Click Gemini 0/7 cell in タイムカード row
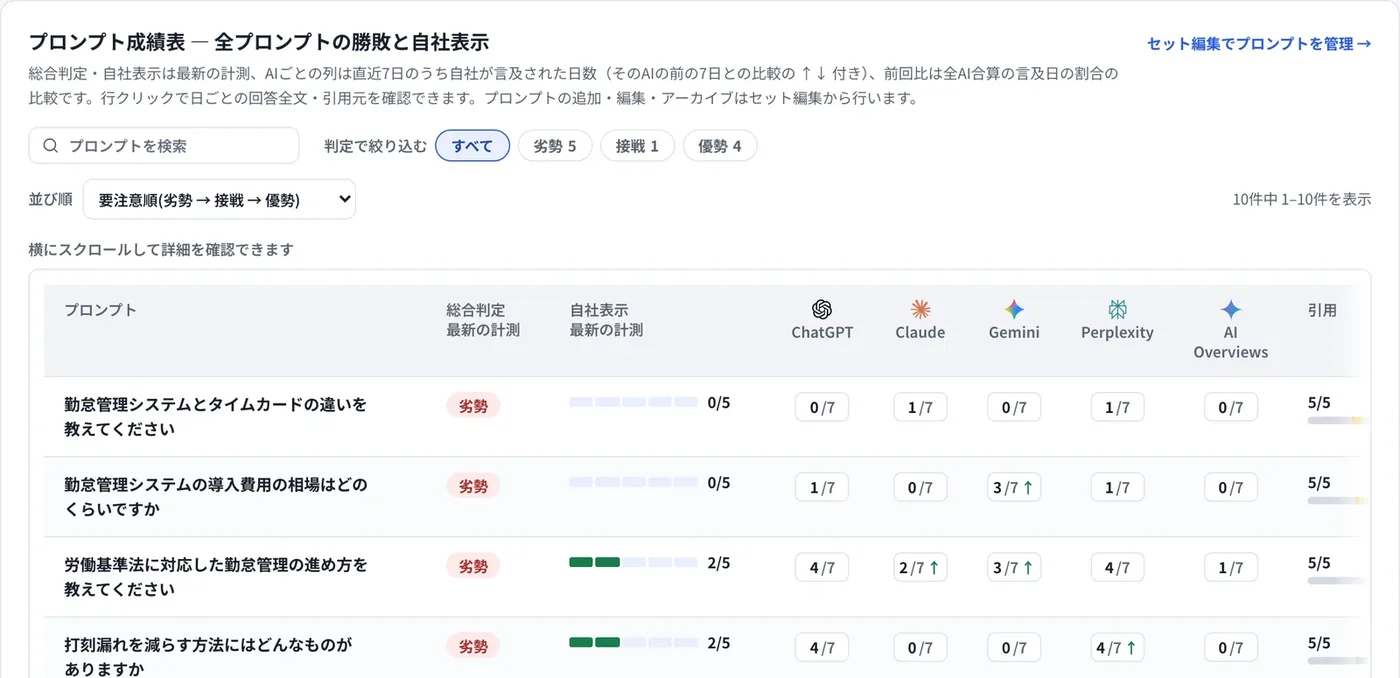 (1014, 407)
